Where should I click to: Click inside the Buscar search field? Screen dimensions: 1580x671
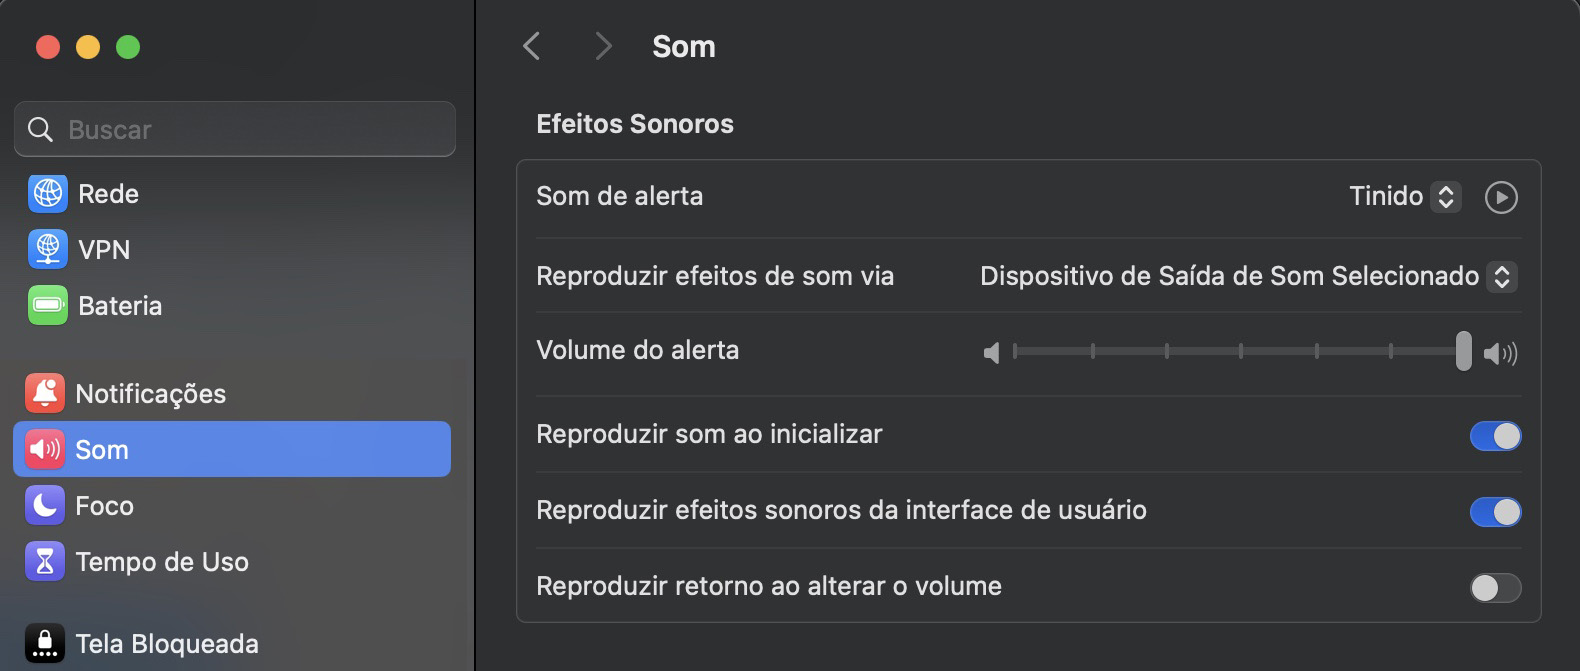[234, 129]
